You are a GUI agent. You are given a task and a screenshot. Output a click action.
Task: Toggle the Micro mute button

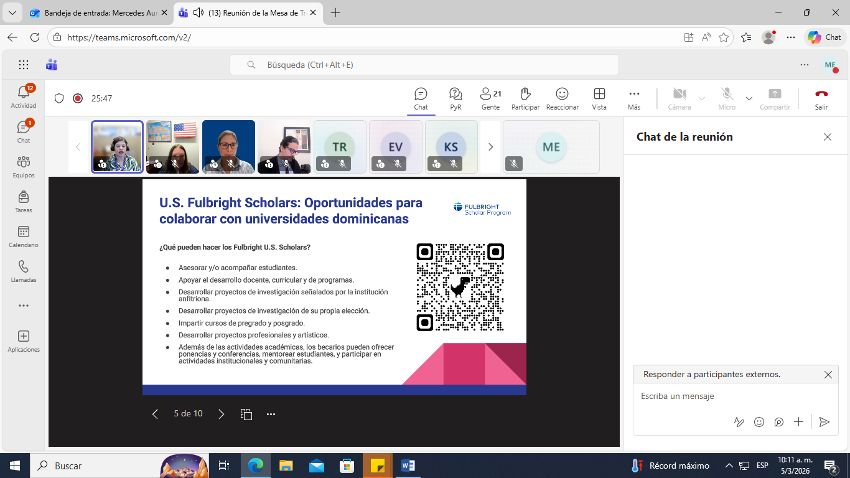[727, 97]
